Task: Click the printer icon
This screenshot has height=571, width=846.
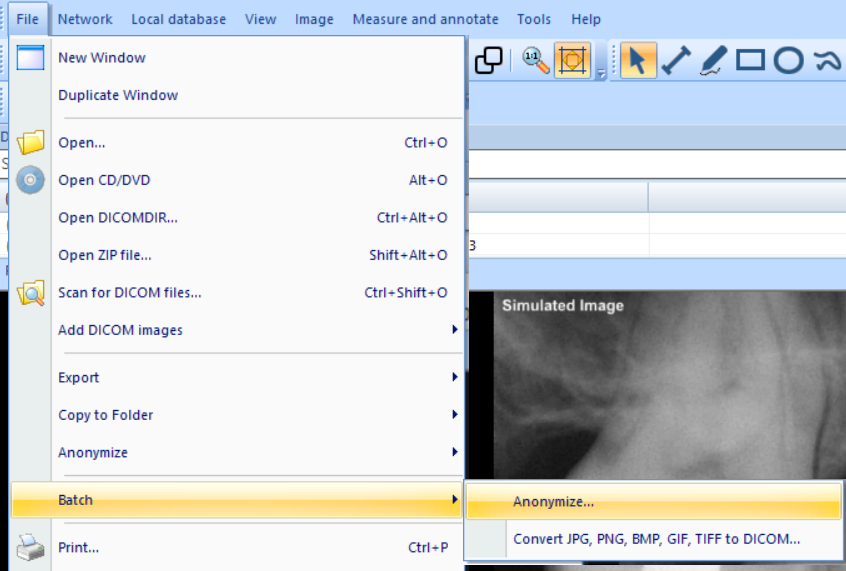Action: [30, 547]
